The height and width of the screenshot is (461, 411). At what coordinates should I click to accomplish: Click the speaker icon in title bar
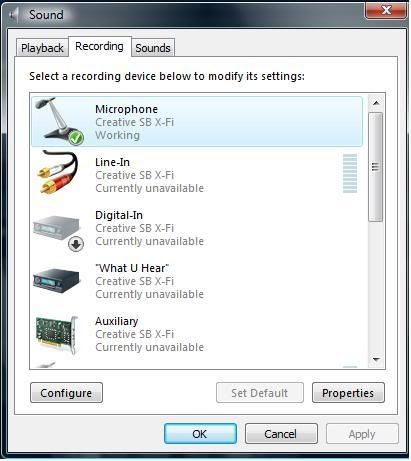13,15
